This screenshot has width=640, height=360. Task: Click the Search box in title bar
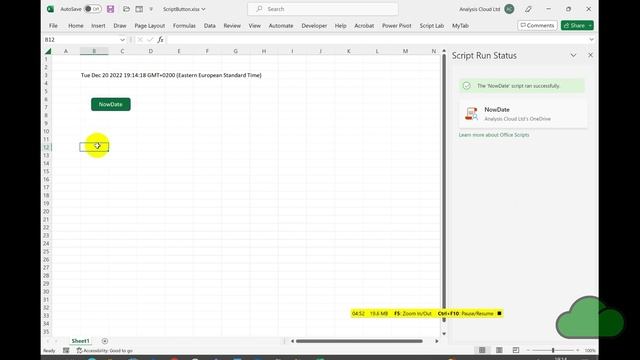click(x=322, y=9)
